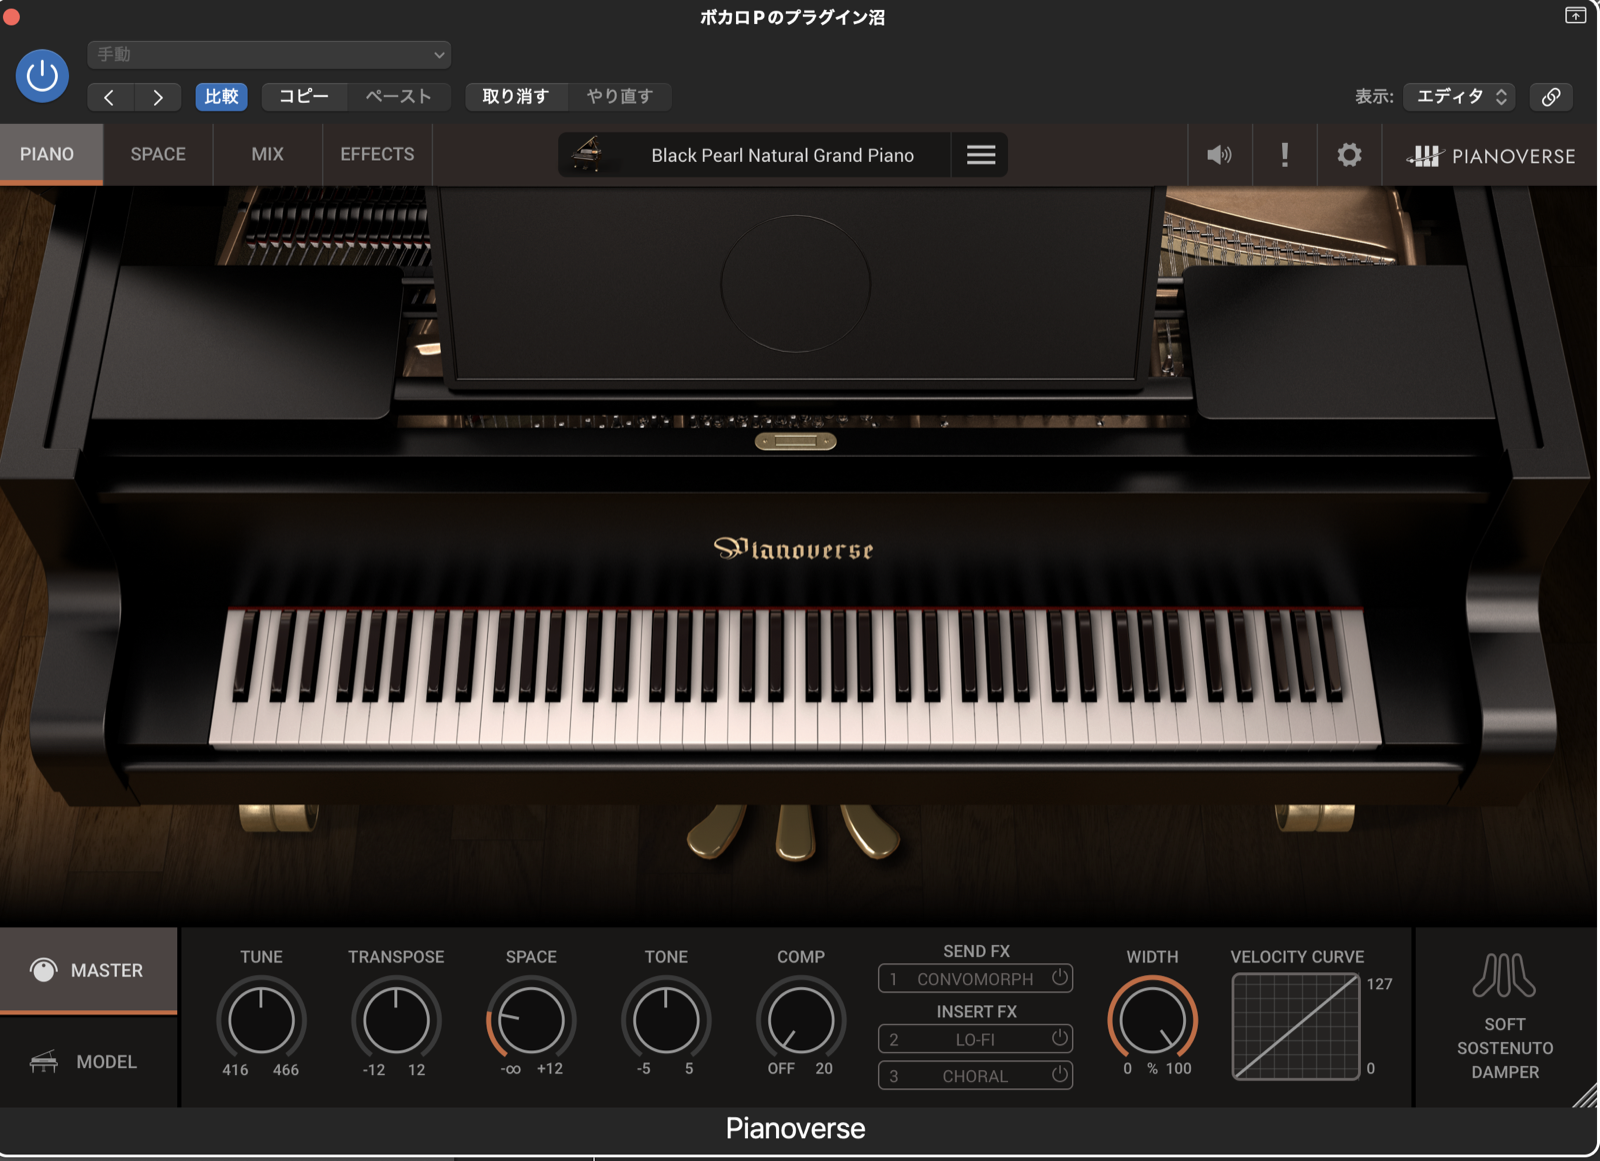Toggle the 比較 compare button
This screenshot has height=1161, width=1600.
pyautogui.click(x=221, y=96)
